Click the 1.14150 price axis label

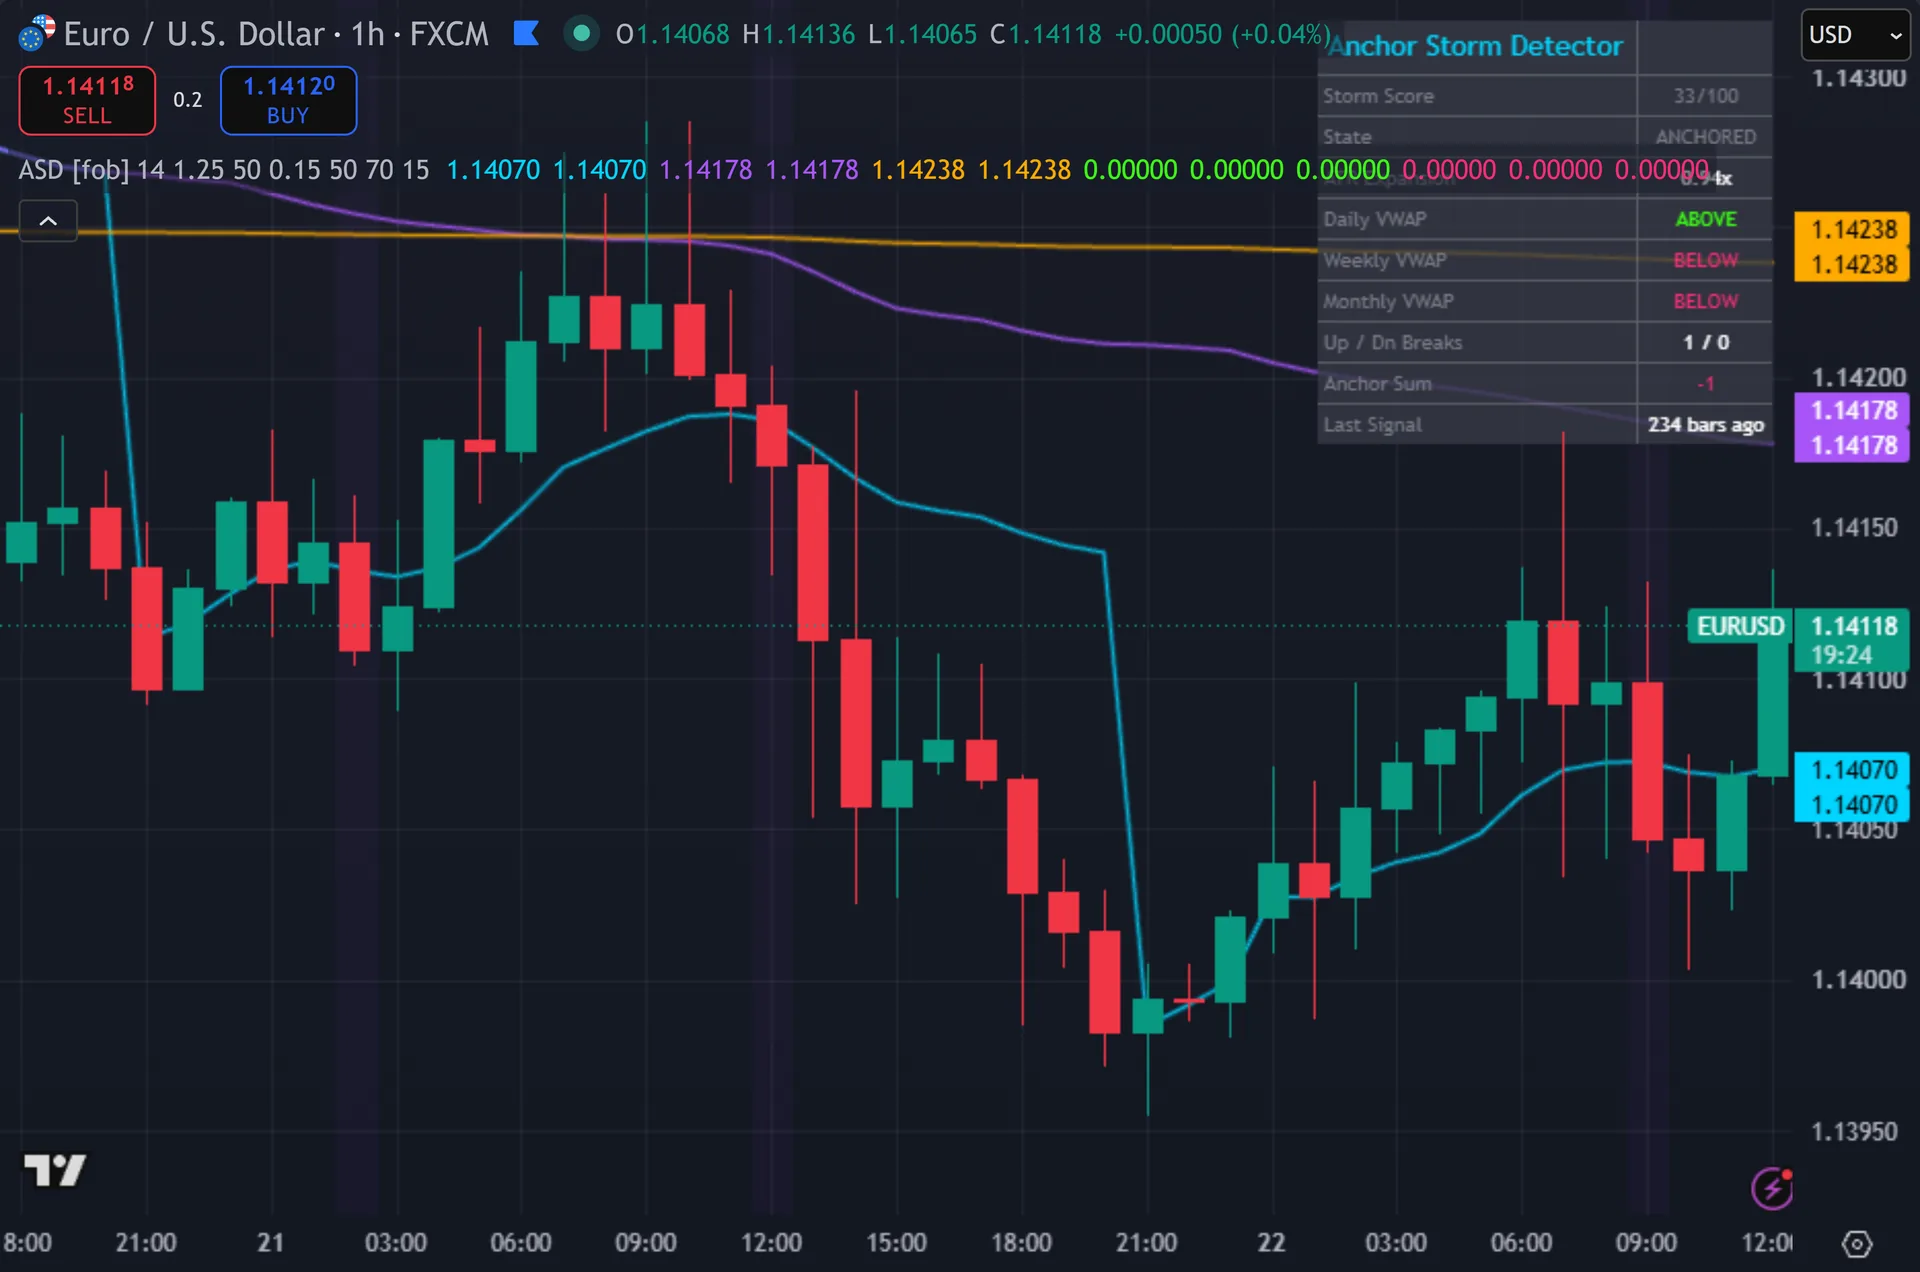point(1854,527)
